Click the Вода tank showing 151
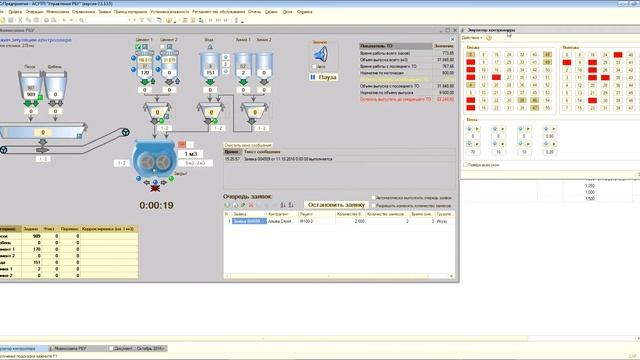 [210, 65]
